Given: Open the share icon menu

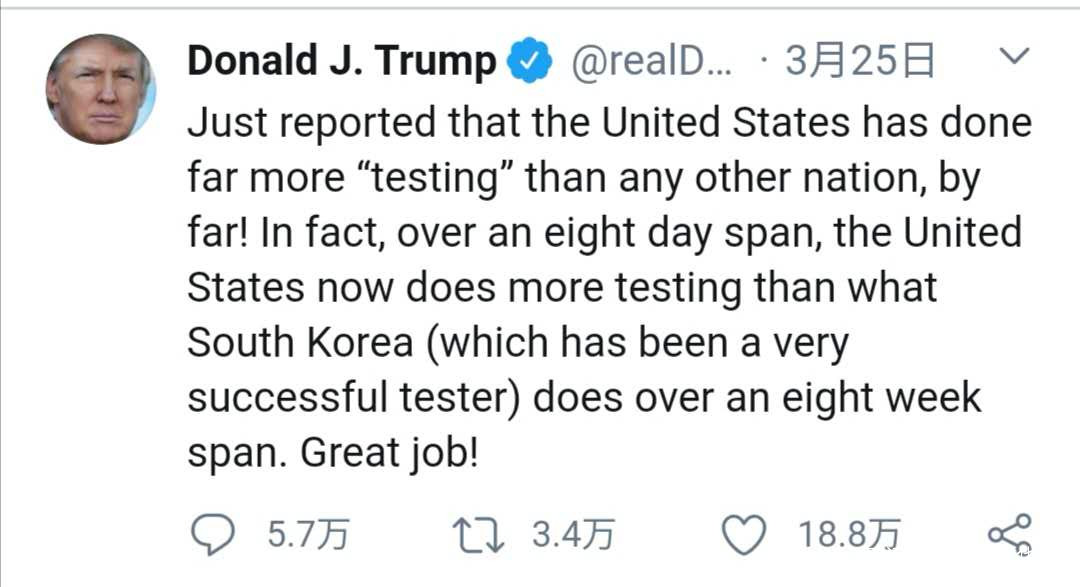Looking at the screenshot, I should 1008,535.
